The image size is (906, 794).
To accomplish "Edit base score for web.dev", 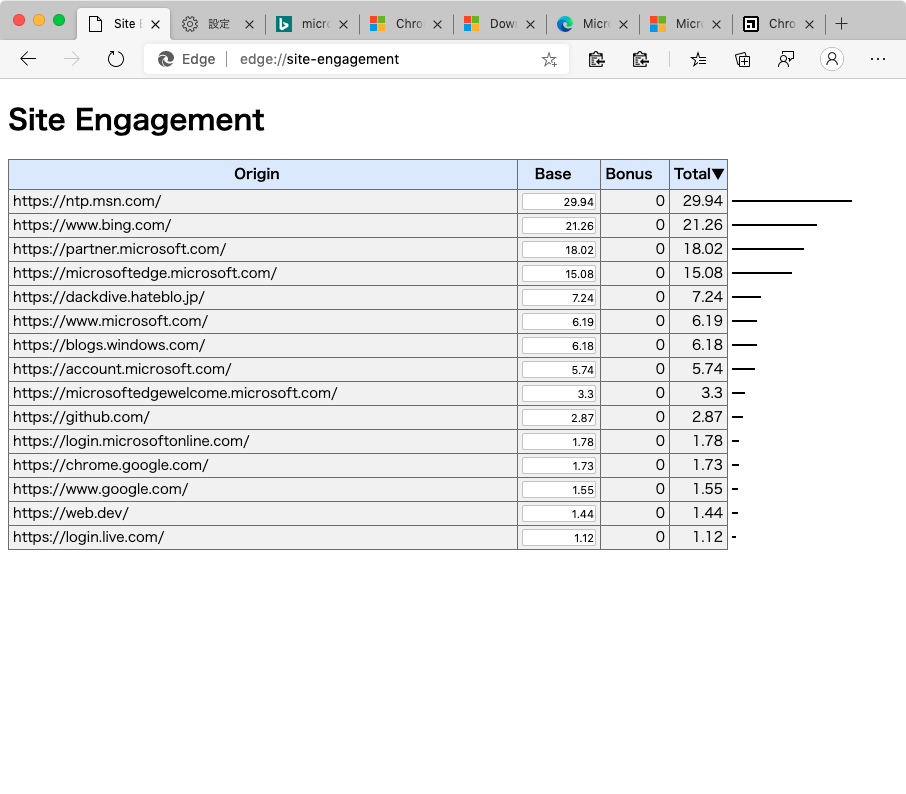I will click(559, 513).
